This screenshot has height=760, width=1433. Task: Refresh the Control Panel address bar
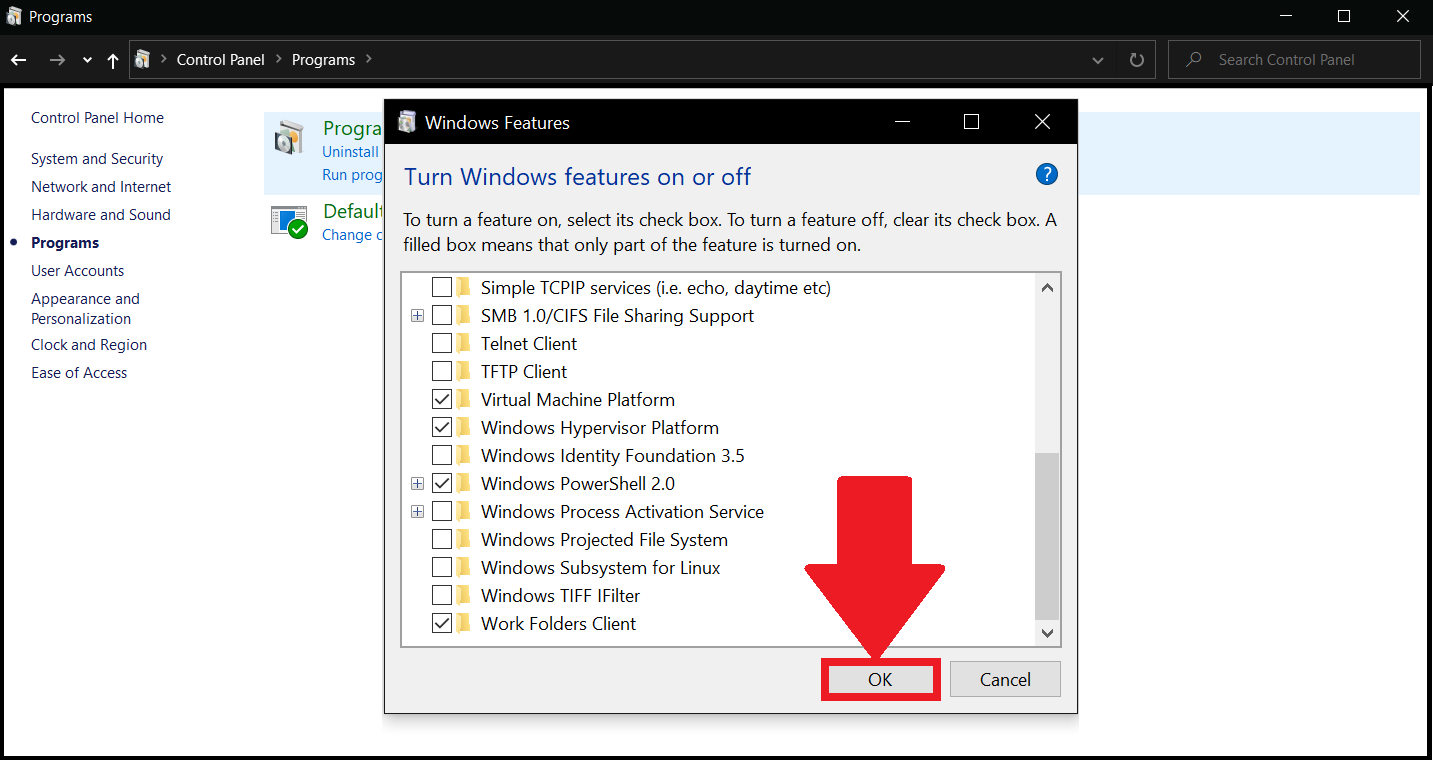pos(1136,60)
